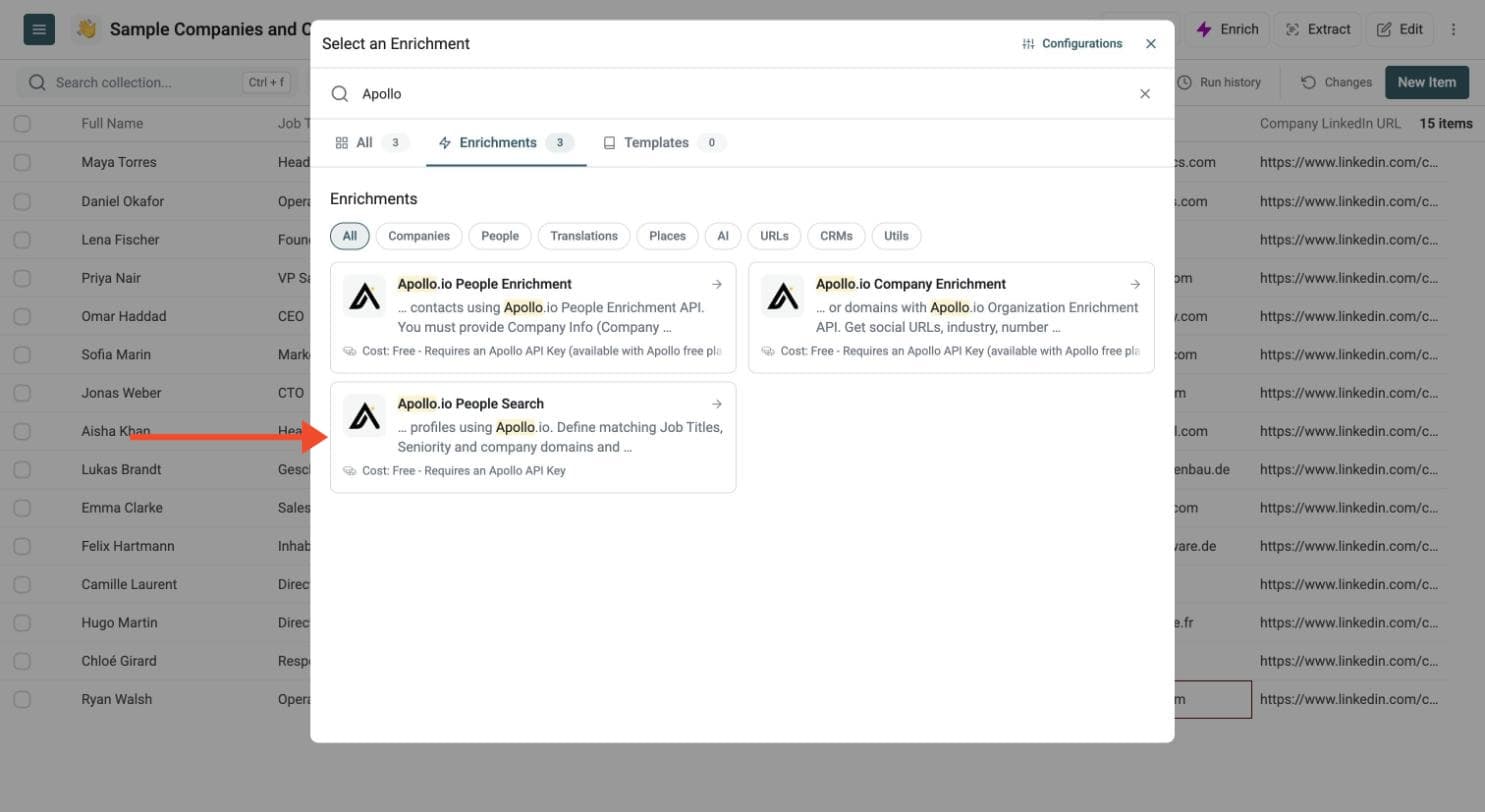Click the arrow on People Search card

click(717, 404)
